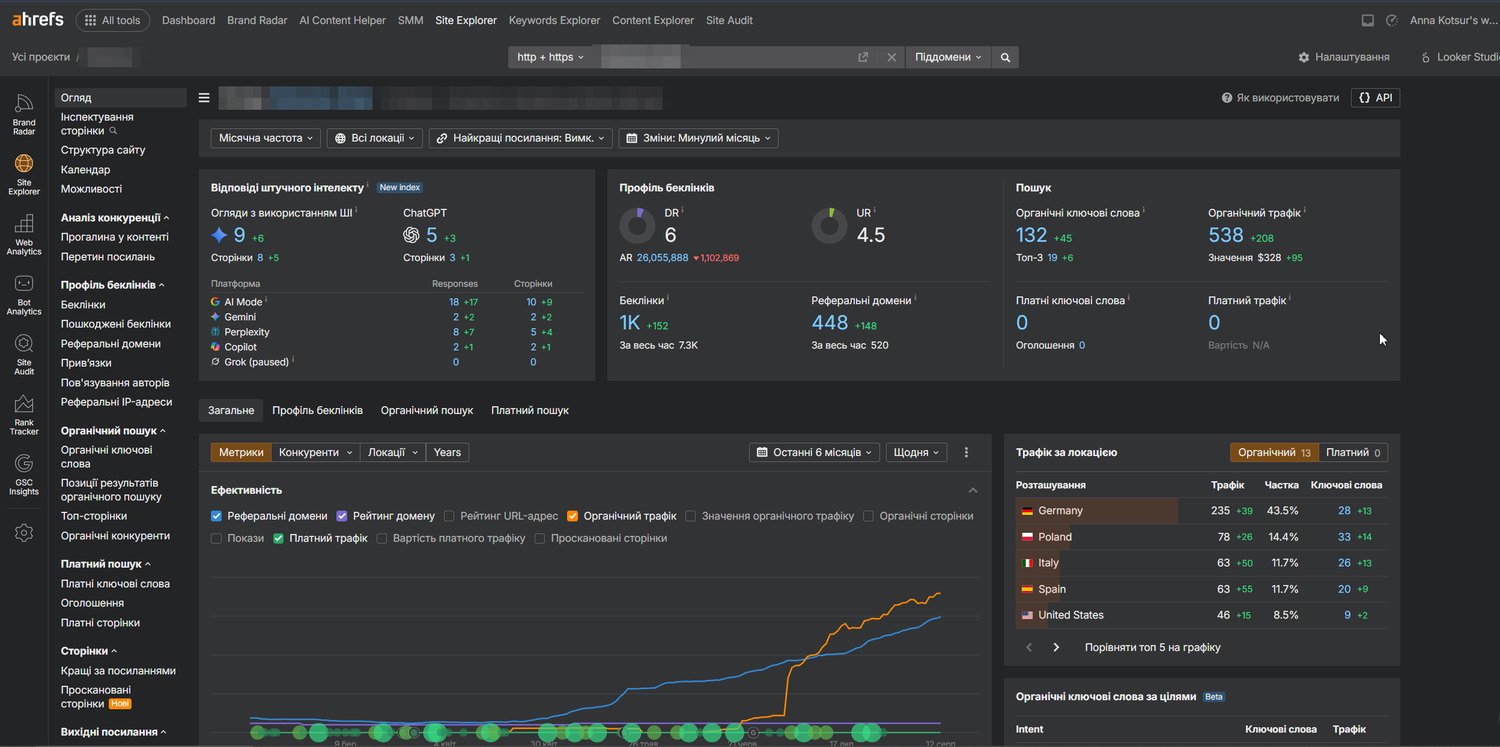Open the http + https protocol dropdown
This screenshot has width=1500, height=747.
[x=551, y=57]
